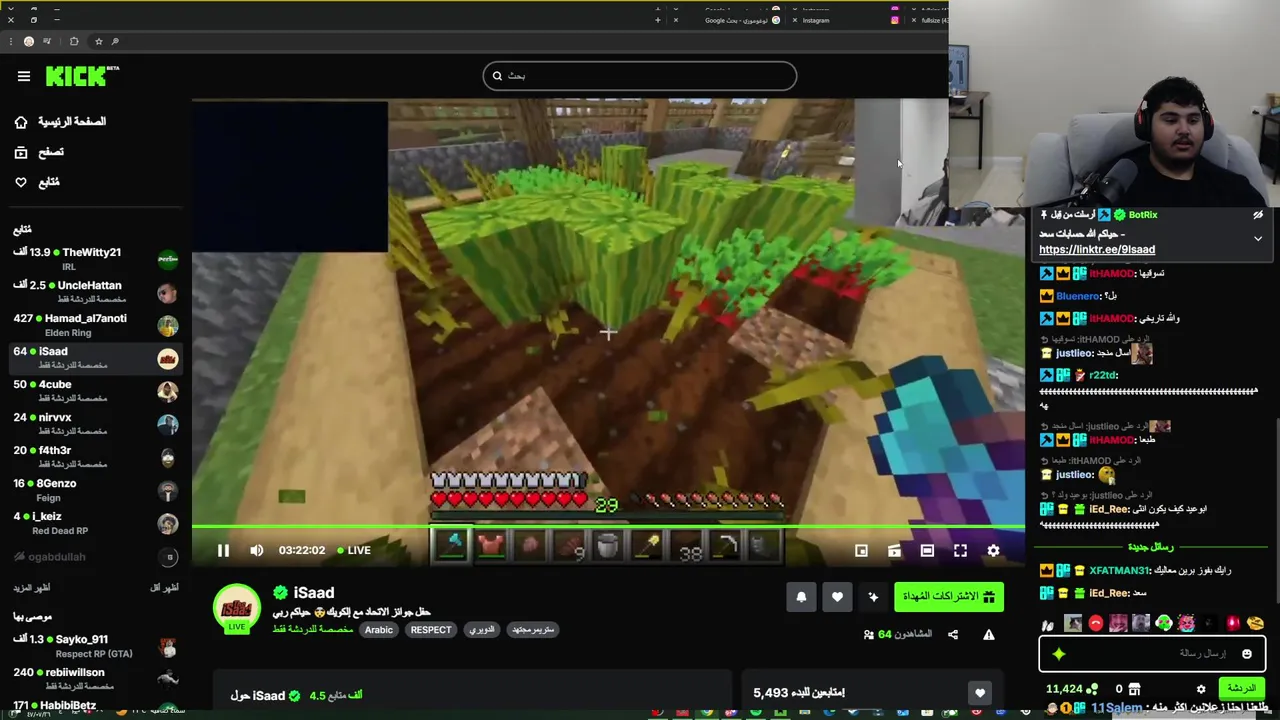Click green sparkle in chat input
The image size is (1280, 720).
click(x=1059, y=654)
